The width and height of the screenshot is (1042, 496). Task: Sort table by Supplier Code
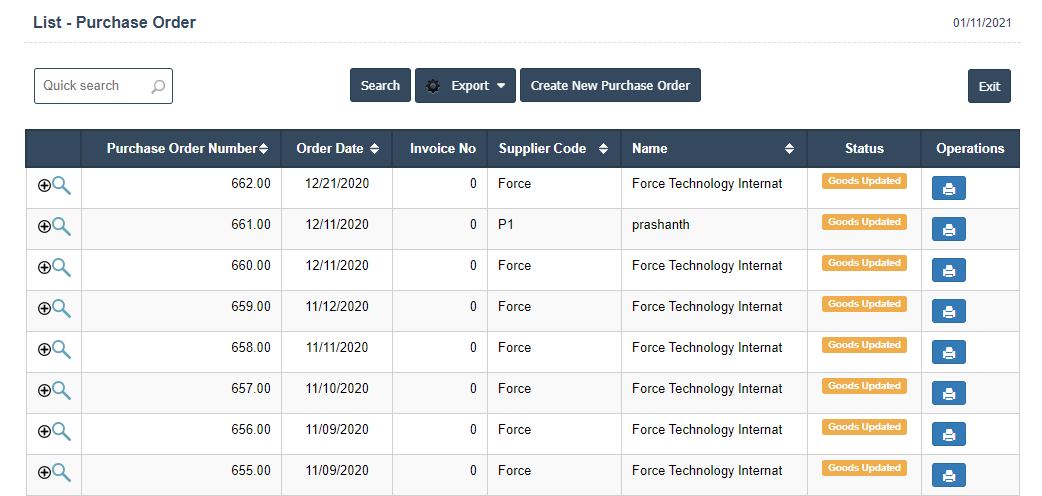603,149
